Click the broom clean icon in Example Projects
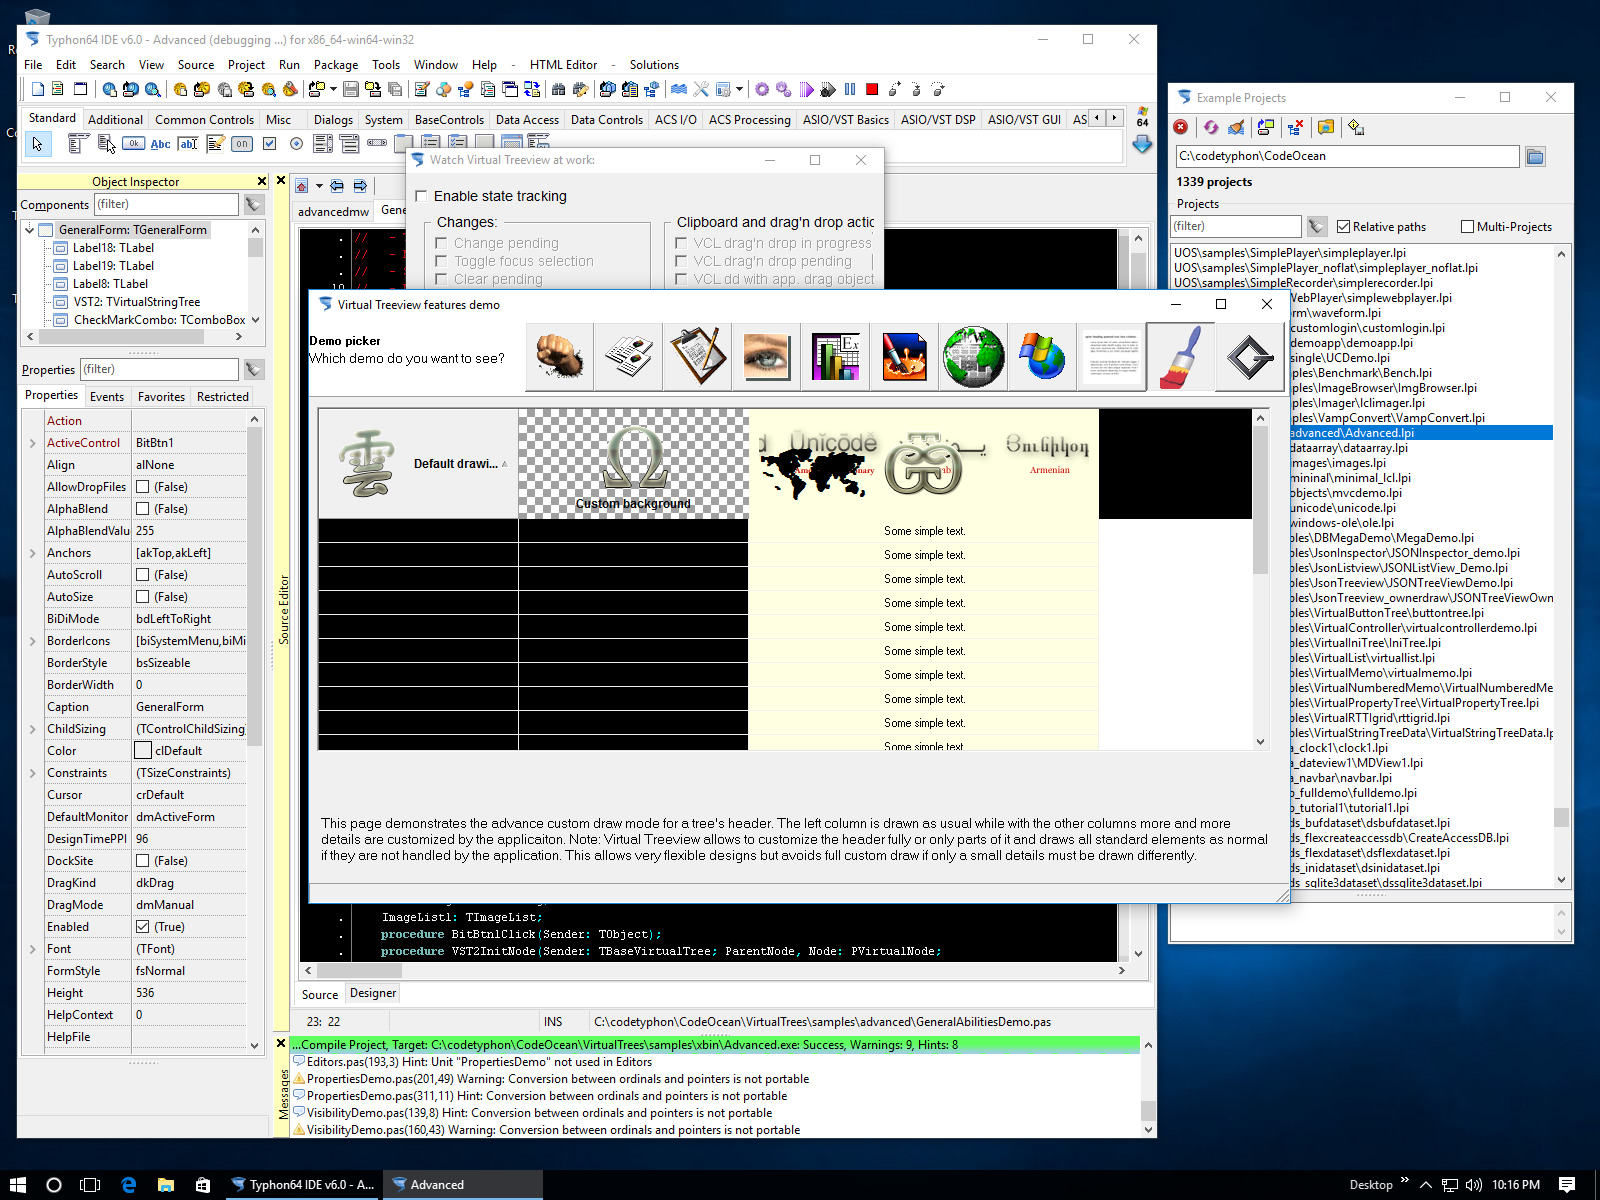This screenshot has width=1600, height=1200. point(1236,127)
